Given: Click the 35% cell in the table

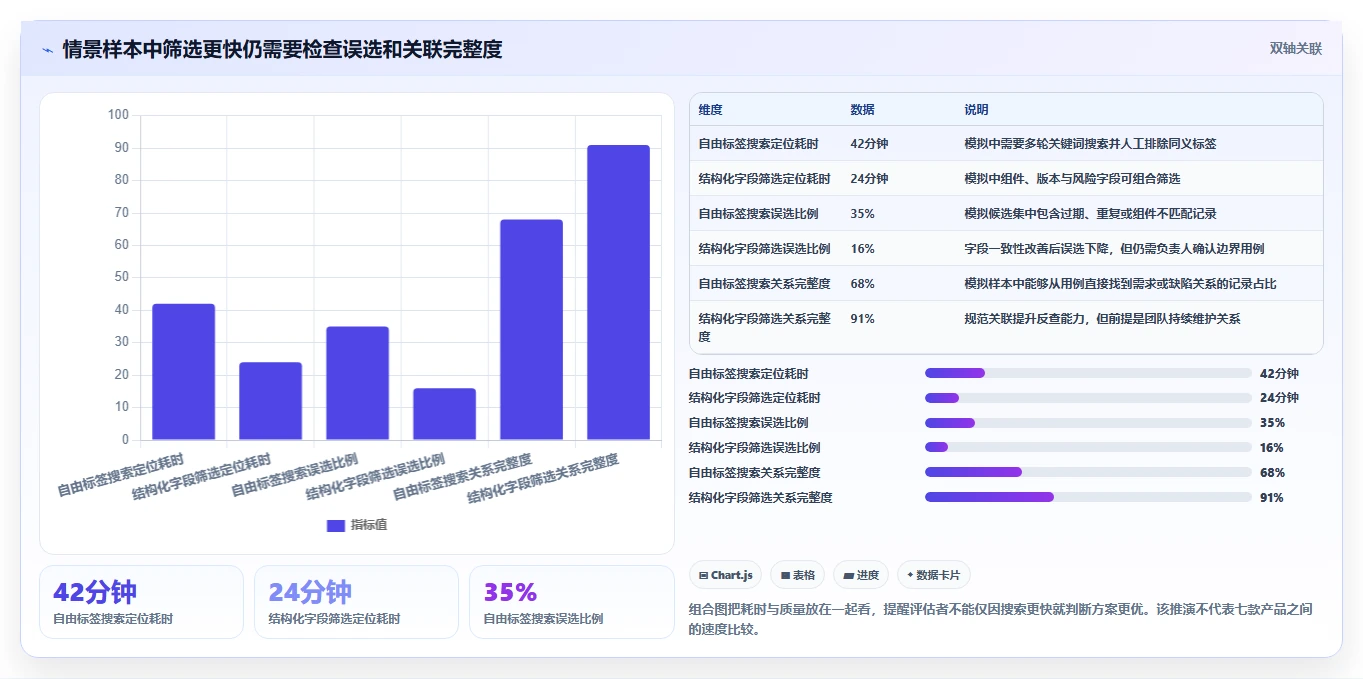Looking at the screenshot, I should [x=862, y=214].
